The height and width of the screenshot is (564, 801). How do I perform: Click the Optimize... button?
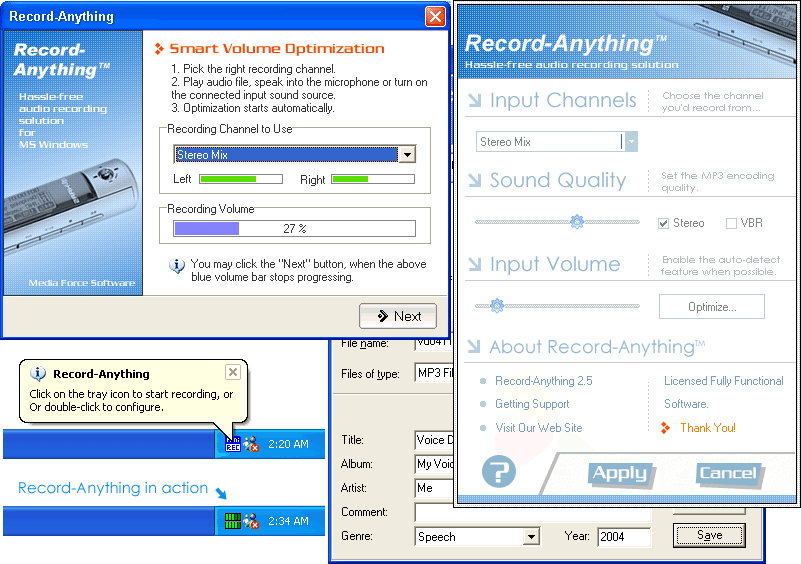tap(712, 307)
